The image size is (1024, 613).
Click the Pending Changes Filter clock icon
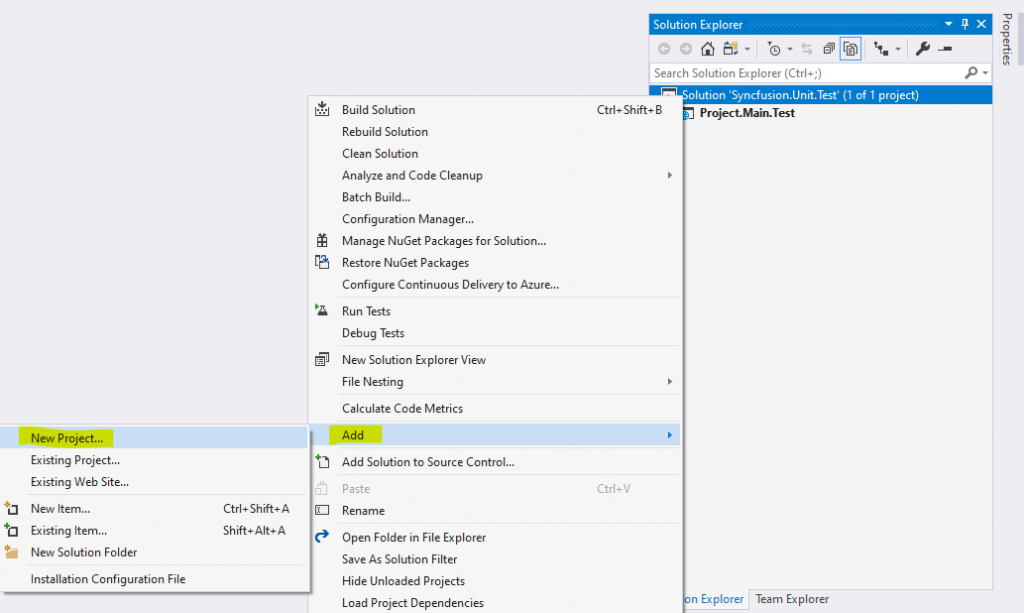(775, 47)
